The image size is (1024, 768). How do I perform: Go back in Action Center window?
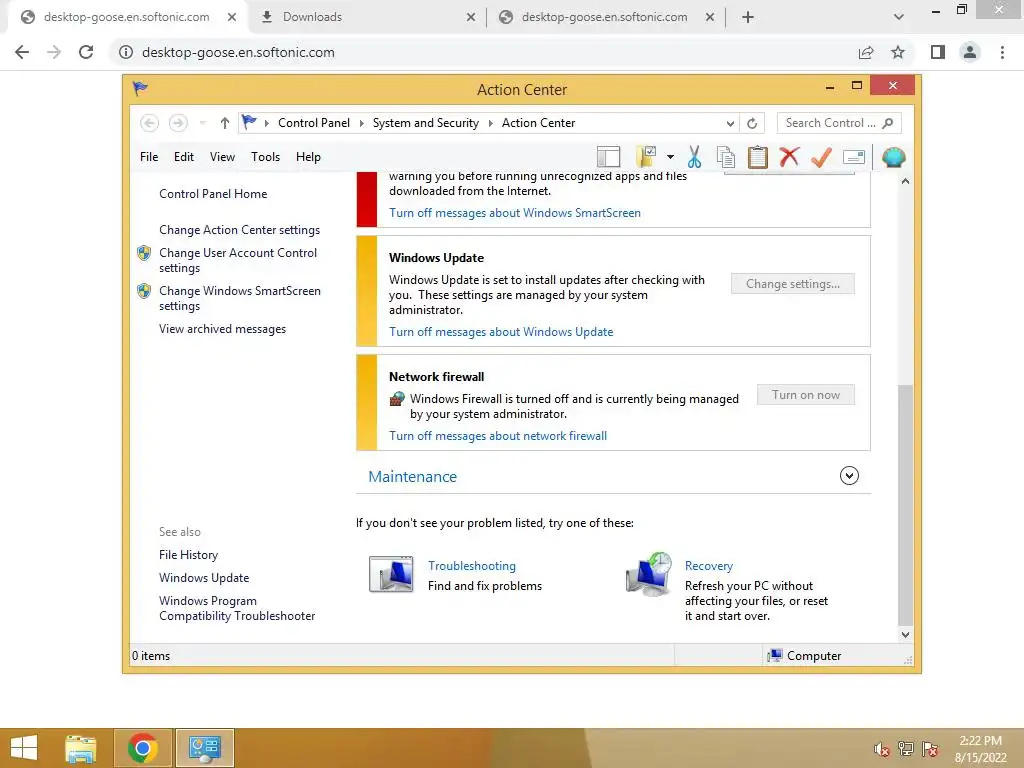[x=150, y=123]
